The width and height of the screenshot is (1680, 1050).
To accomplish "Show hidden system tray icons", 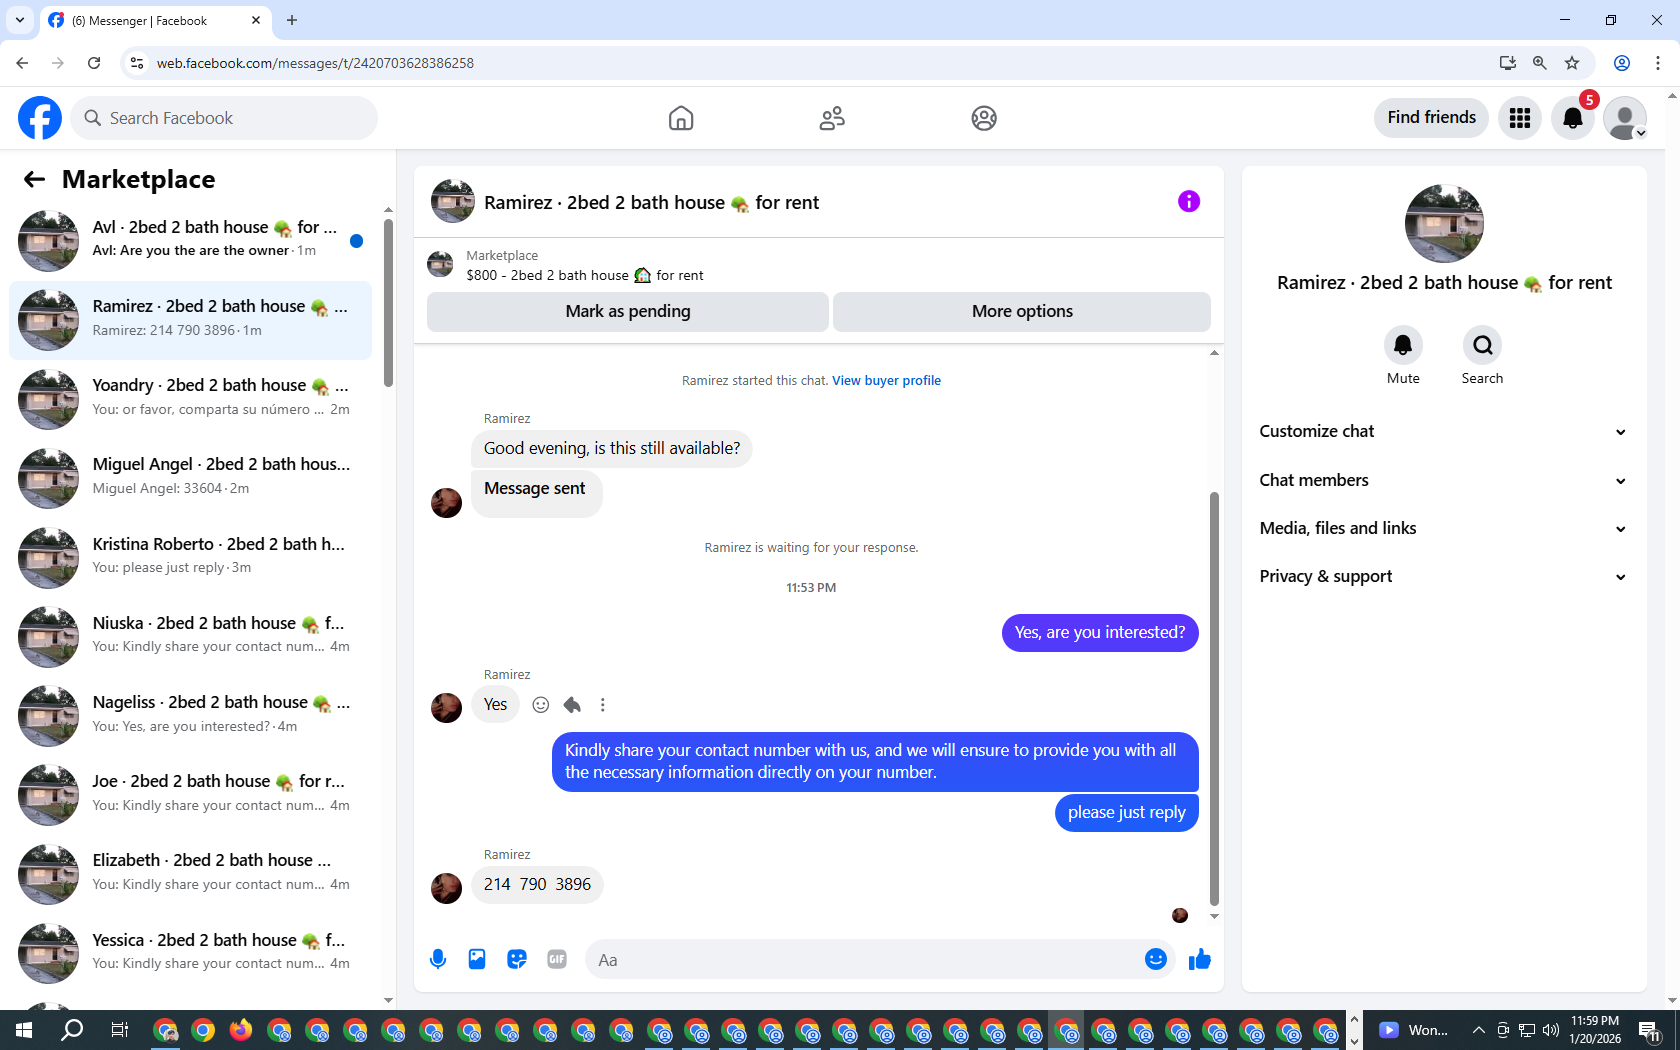I will pos(1478,1030).
